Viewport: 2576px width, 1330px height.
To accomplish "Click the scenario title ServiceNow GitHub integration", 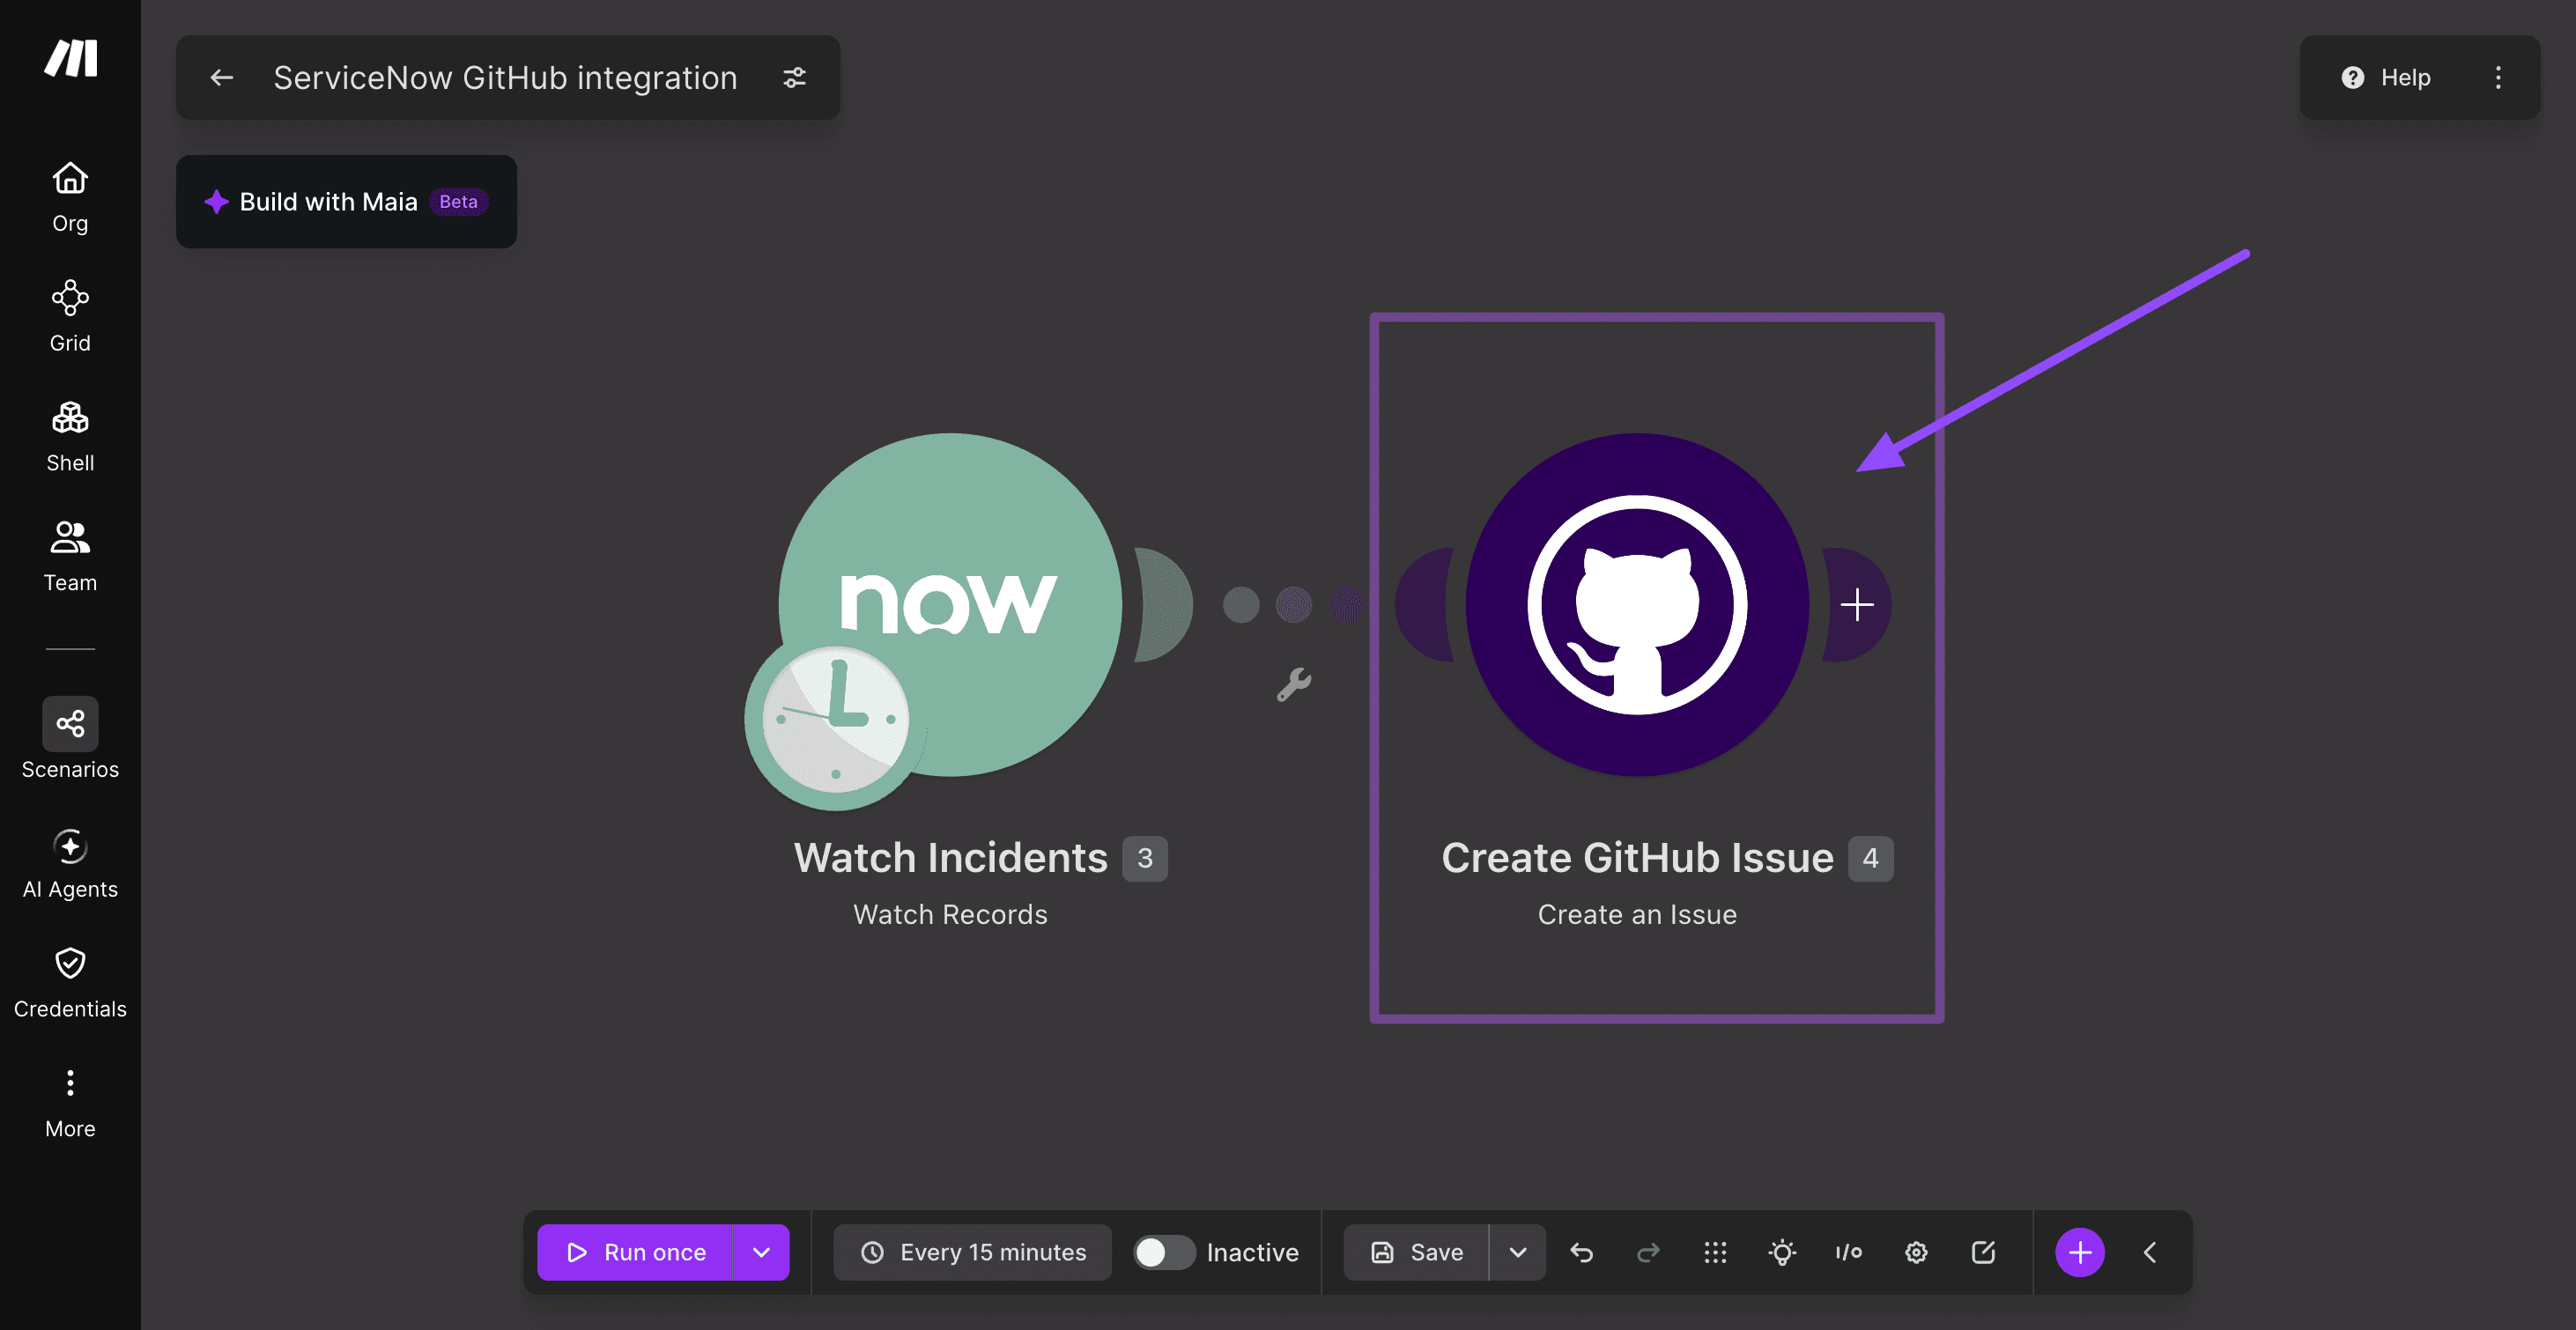I will coord(505,78).
